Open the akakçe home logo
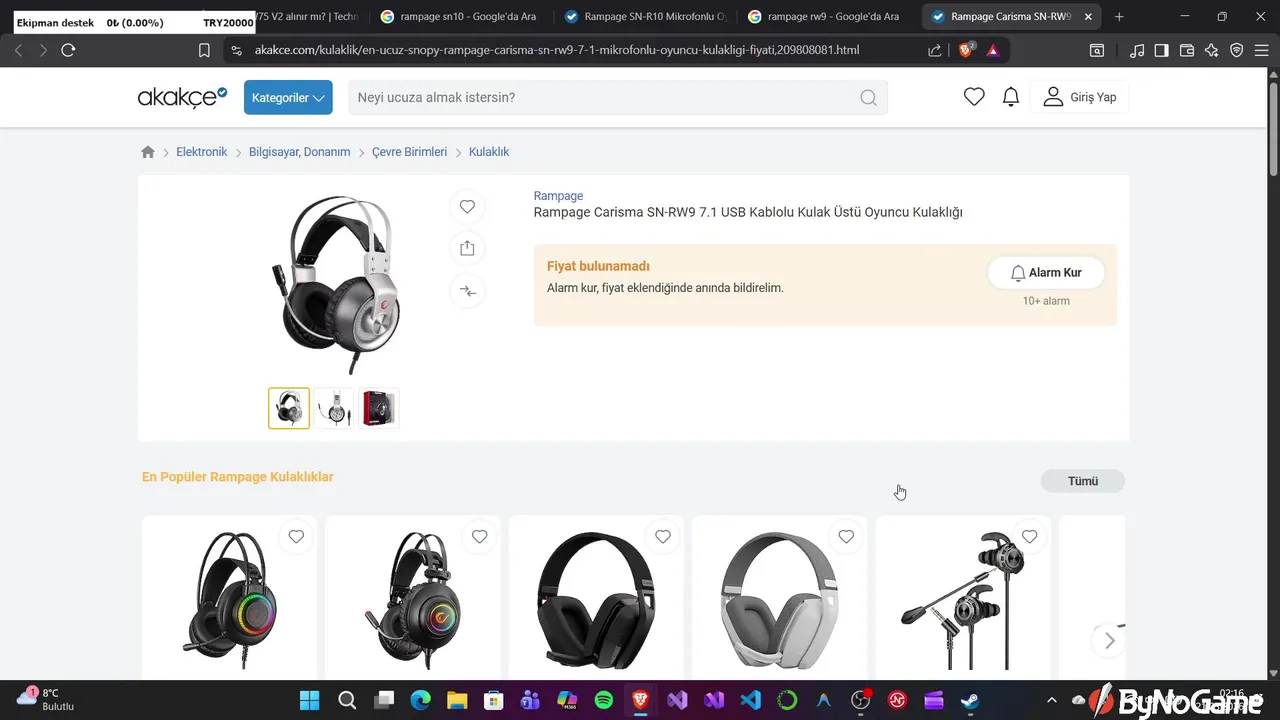 pyautogui.click(x=182, y=97)
